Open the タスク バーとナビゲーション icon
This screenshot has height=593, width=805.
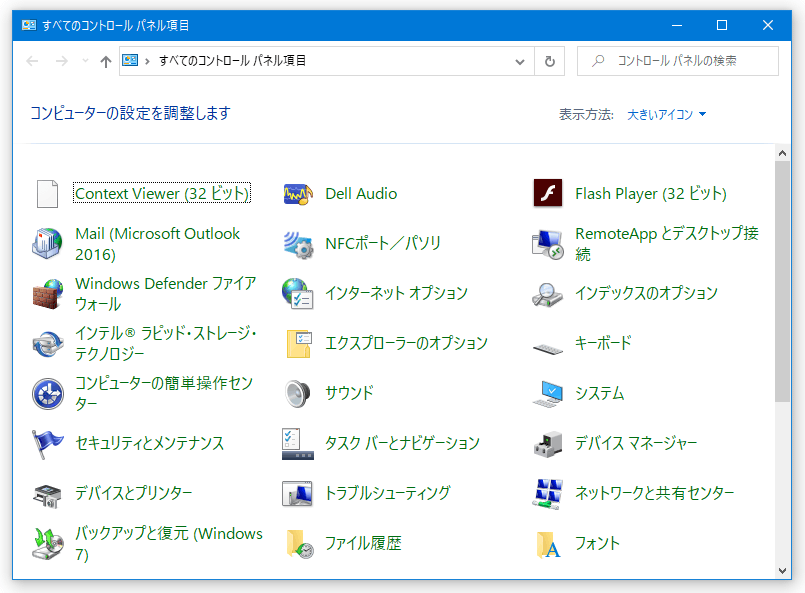[298, 444]
